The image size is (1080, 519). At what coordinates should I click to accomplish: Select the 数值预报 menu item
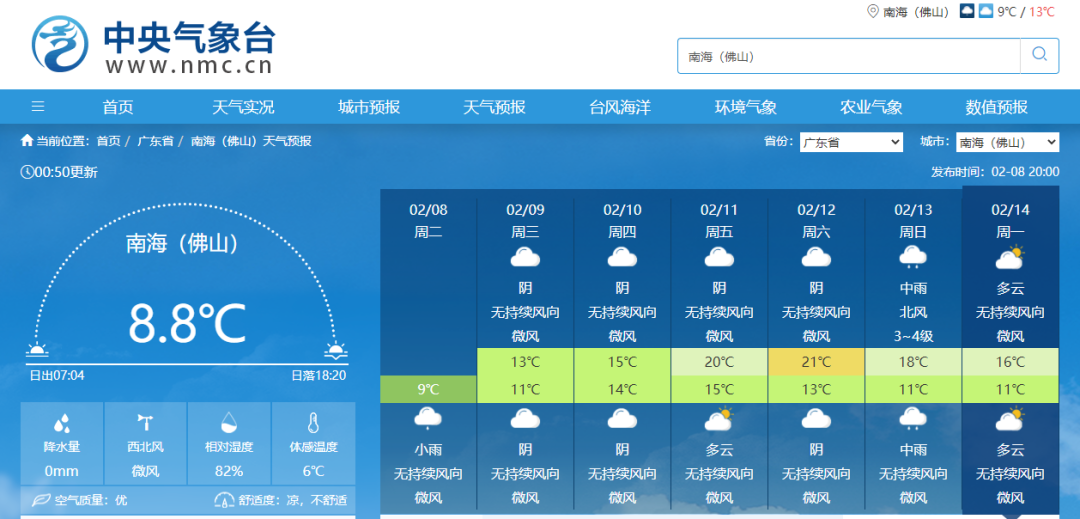996,107
